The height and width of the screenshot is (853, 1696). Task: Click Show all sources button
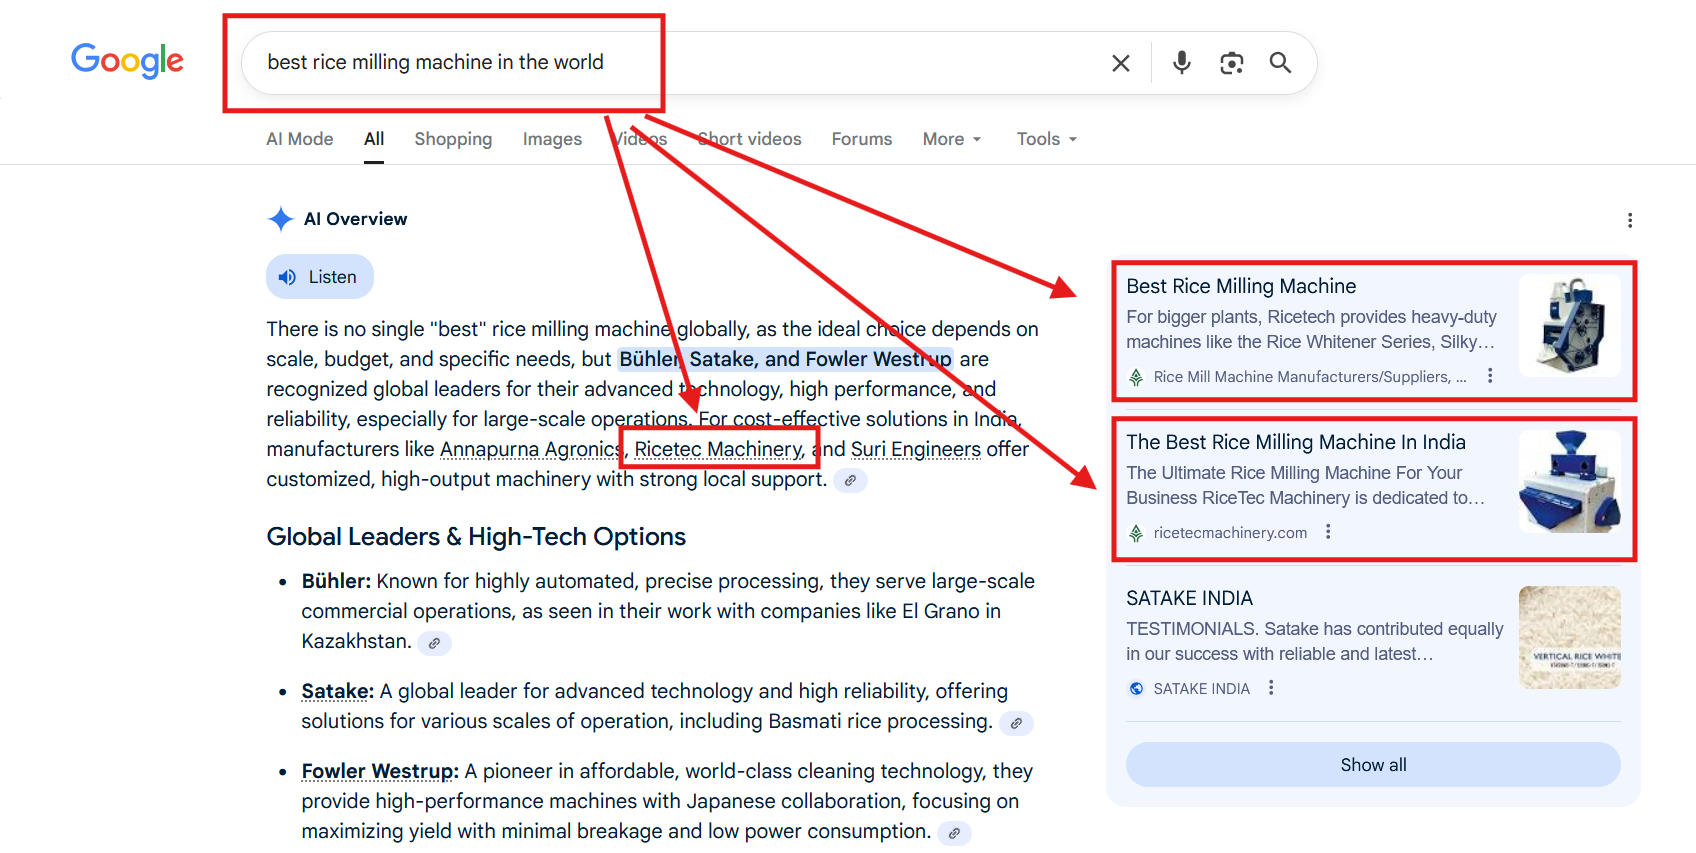[x=1372, y=765]
